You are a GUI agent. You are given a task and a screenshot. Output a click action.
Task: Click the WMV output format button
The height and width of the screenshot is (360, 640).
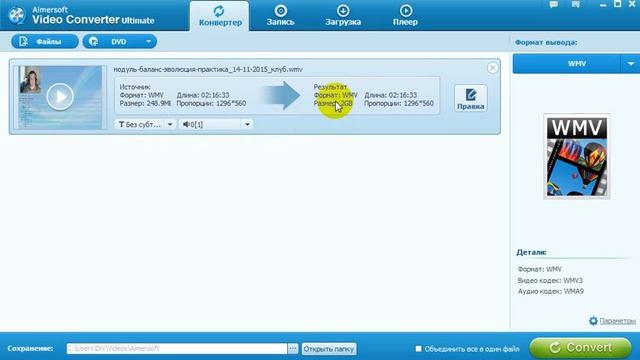click(567, 64)
